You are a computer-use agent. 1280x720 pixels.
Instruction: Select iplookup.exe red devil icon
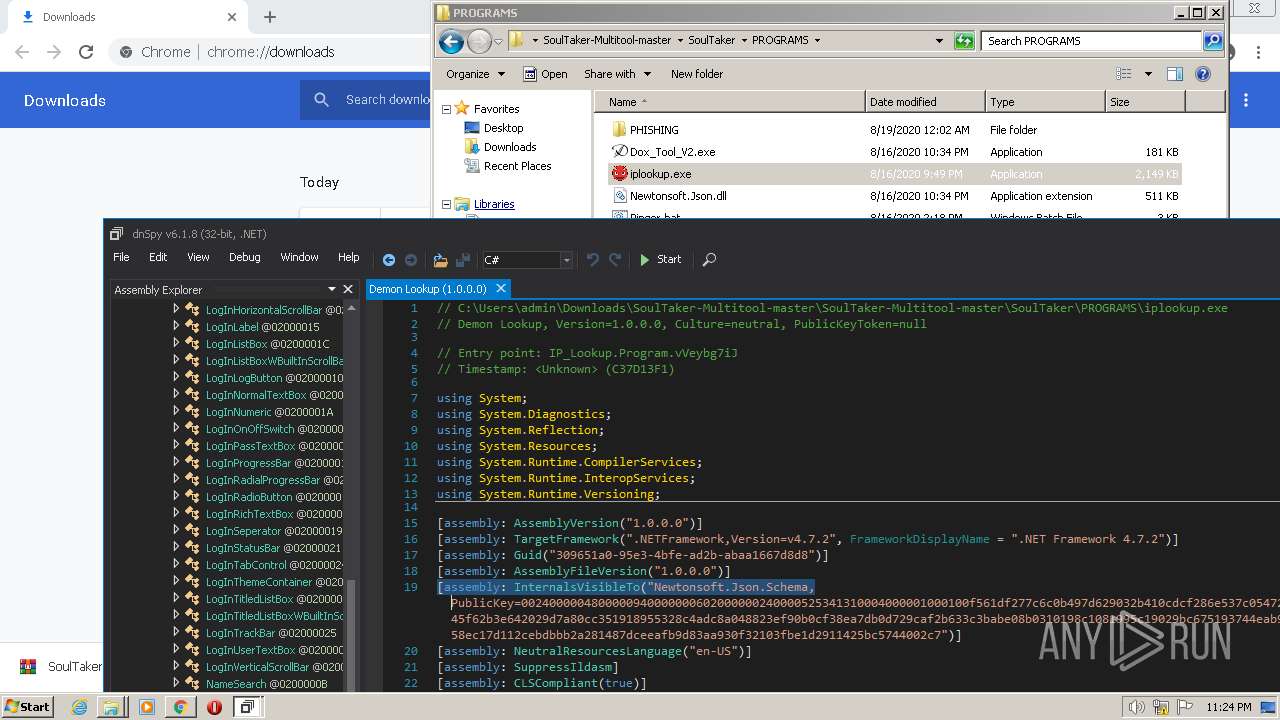pos(619,174)
